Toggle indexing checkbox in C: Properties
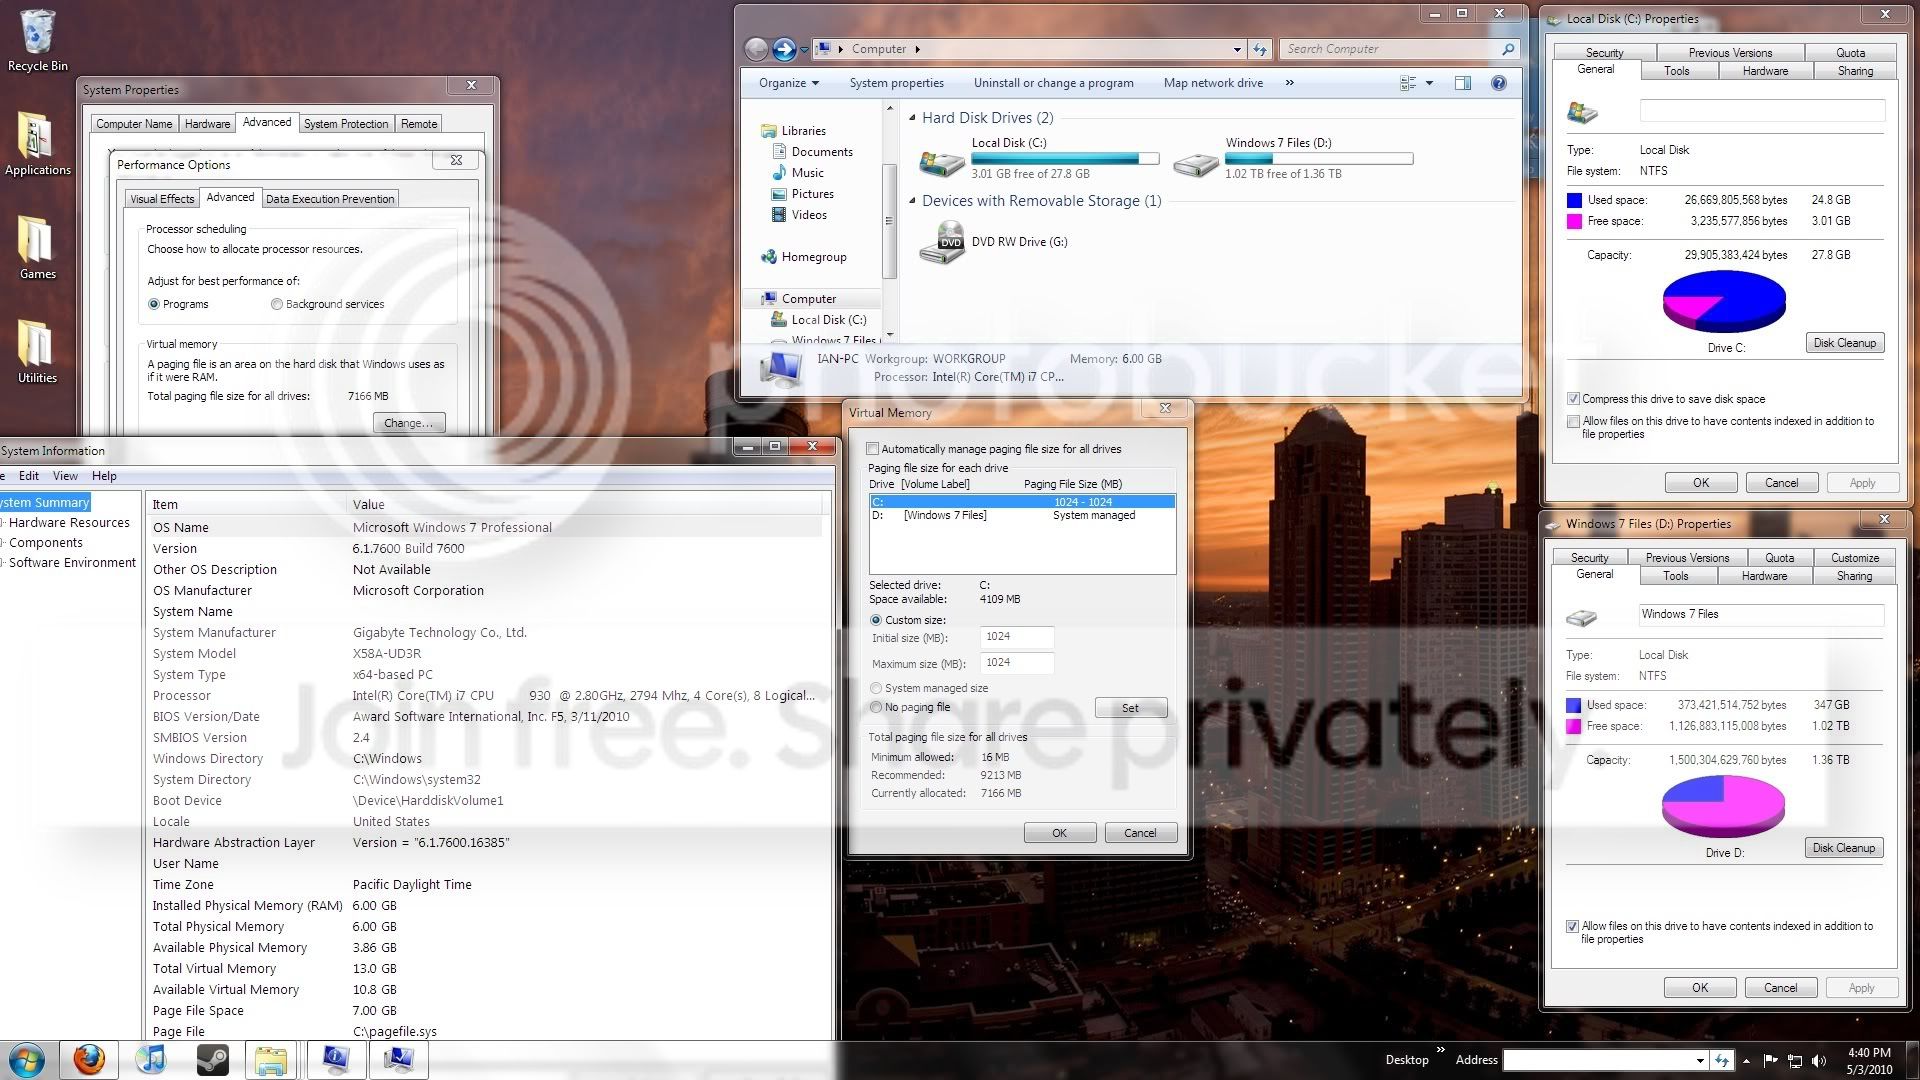The width and height of the screenshot is (1920, 1080). [1573, 422]
